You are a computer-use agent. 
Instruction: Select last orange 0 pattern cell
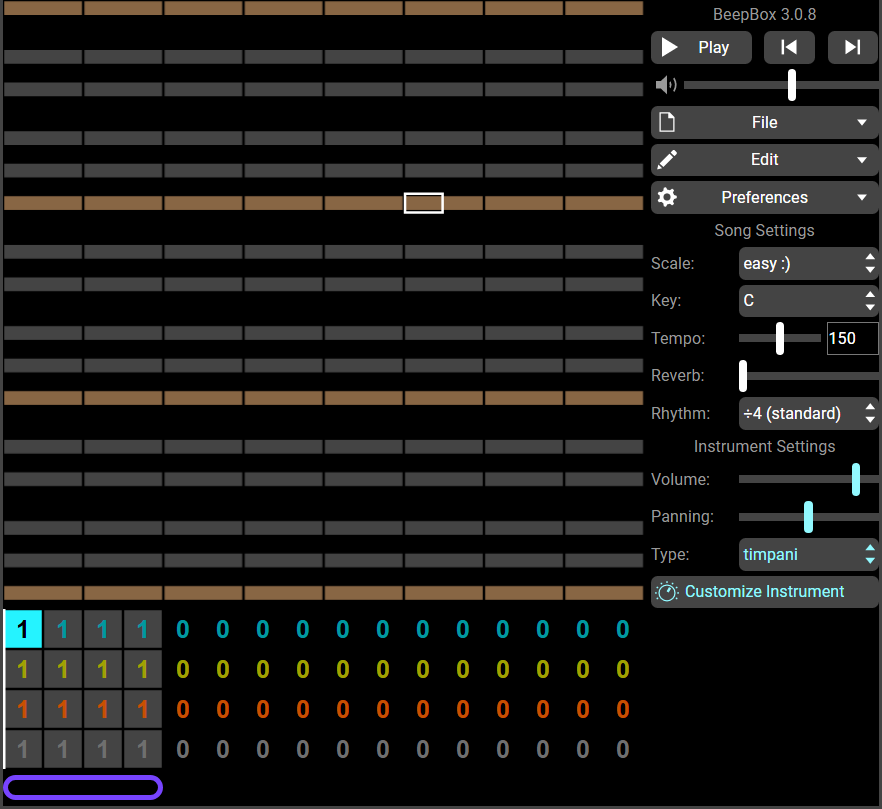[623, 709]
